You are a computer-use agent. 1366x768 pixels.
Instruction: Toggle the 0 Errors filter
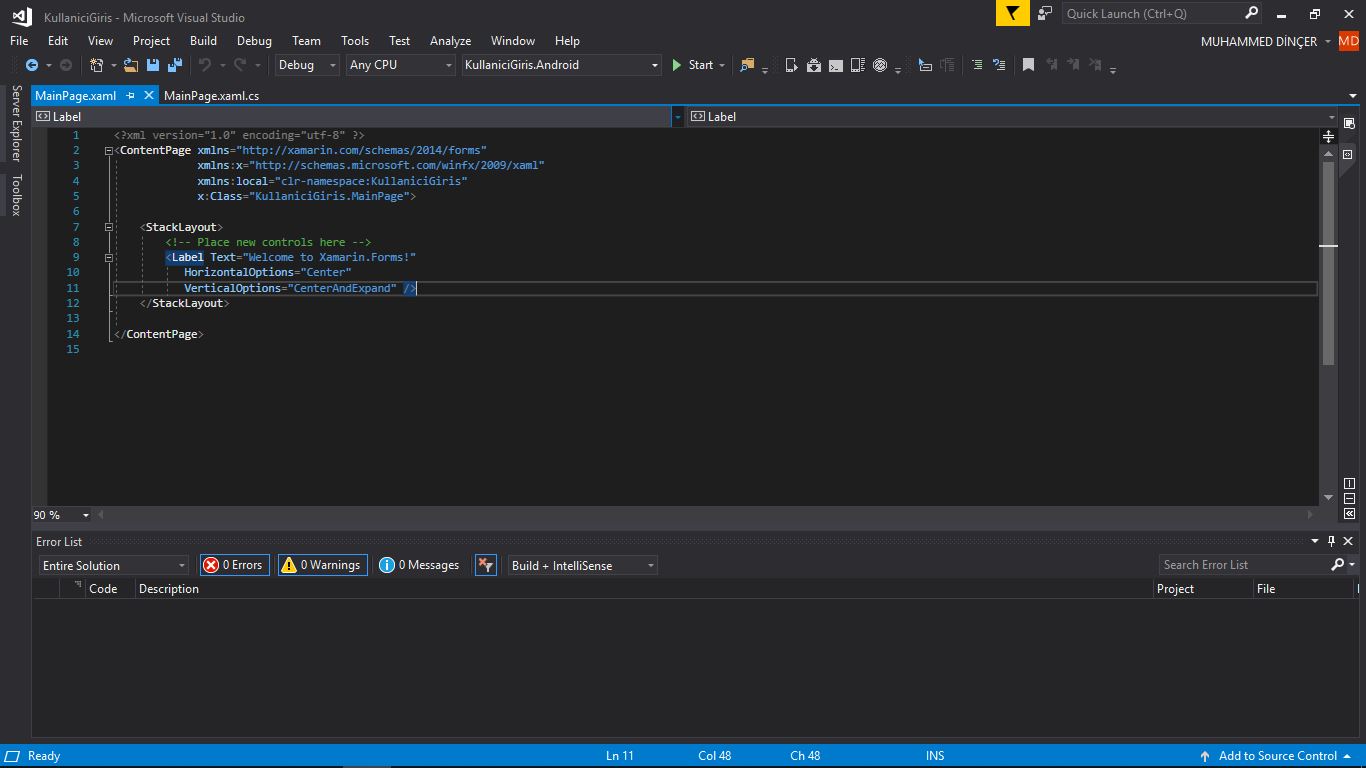[x=235, y=565]
